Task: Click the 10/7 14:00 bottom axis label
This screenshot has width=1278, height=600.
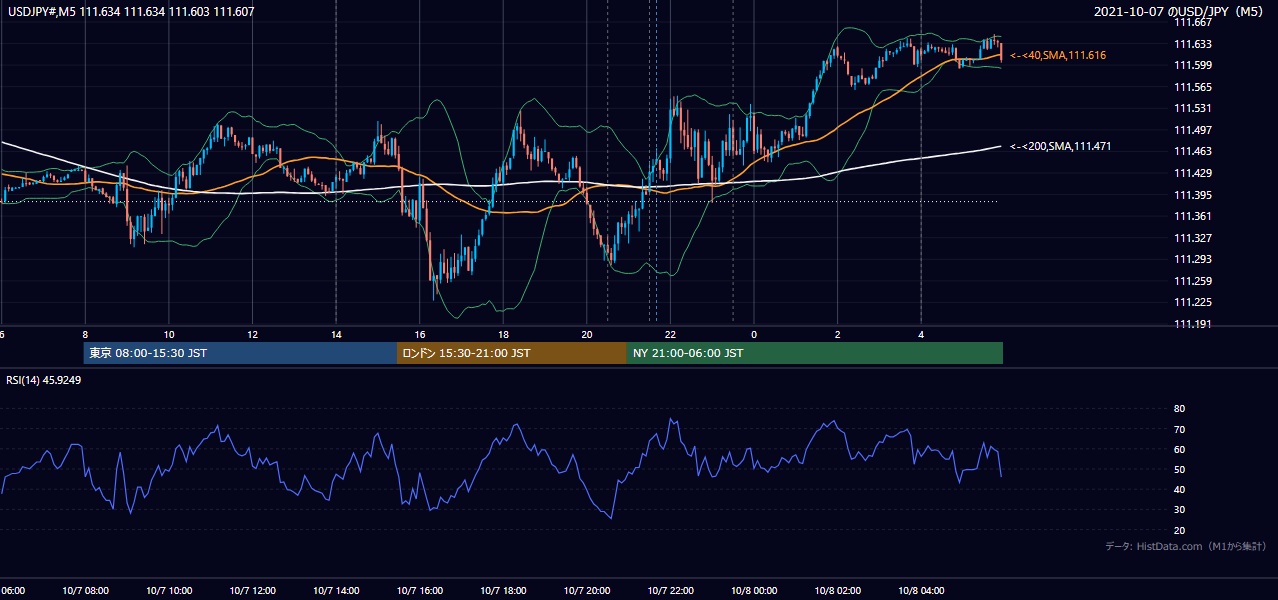Action: tap(336, 591)
